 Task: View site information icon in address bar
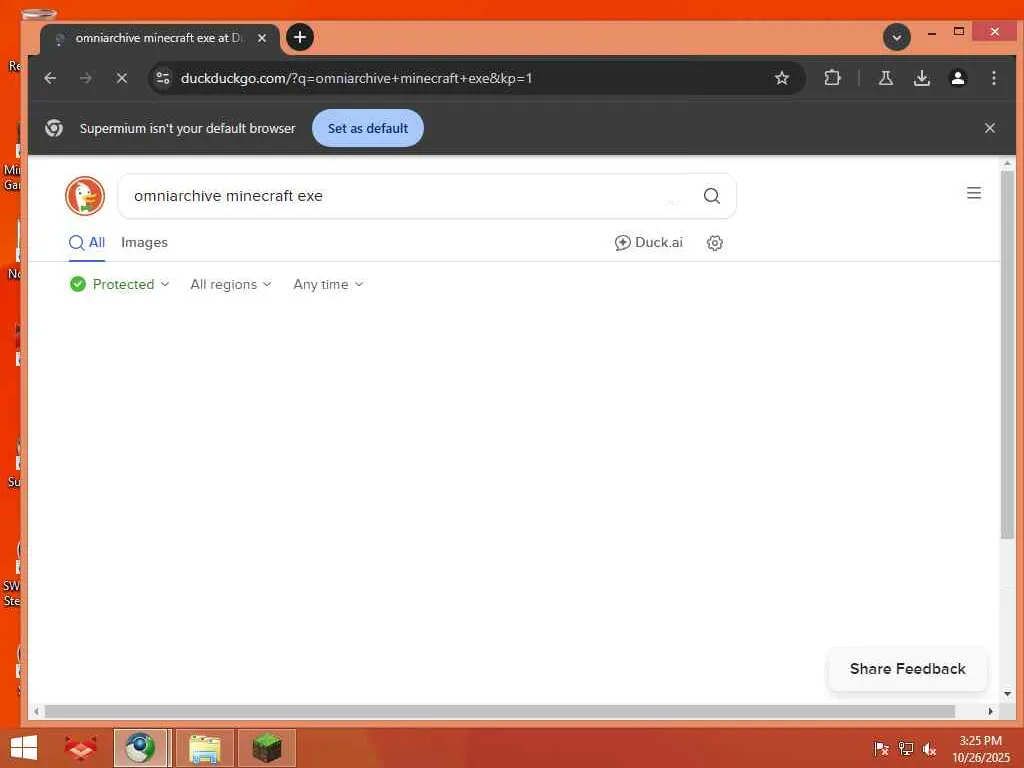point(163,78)
